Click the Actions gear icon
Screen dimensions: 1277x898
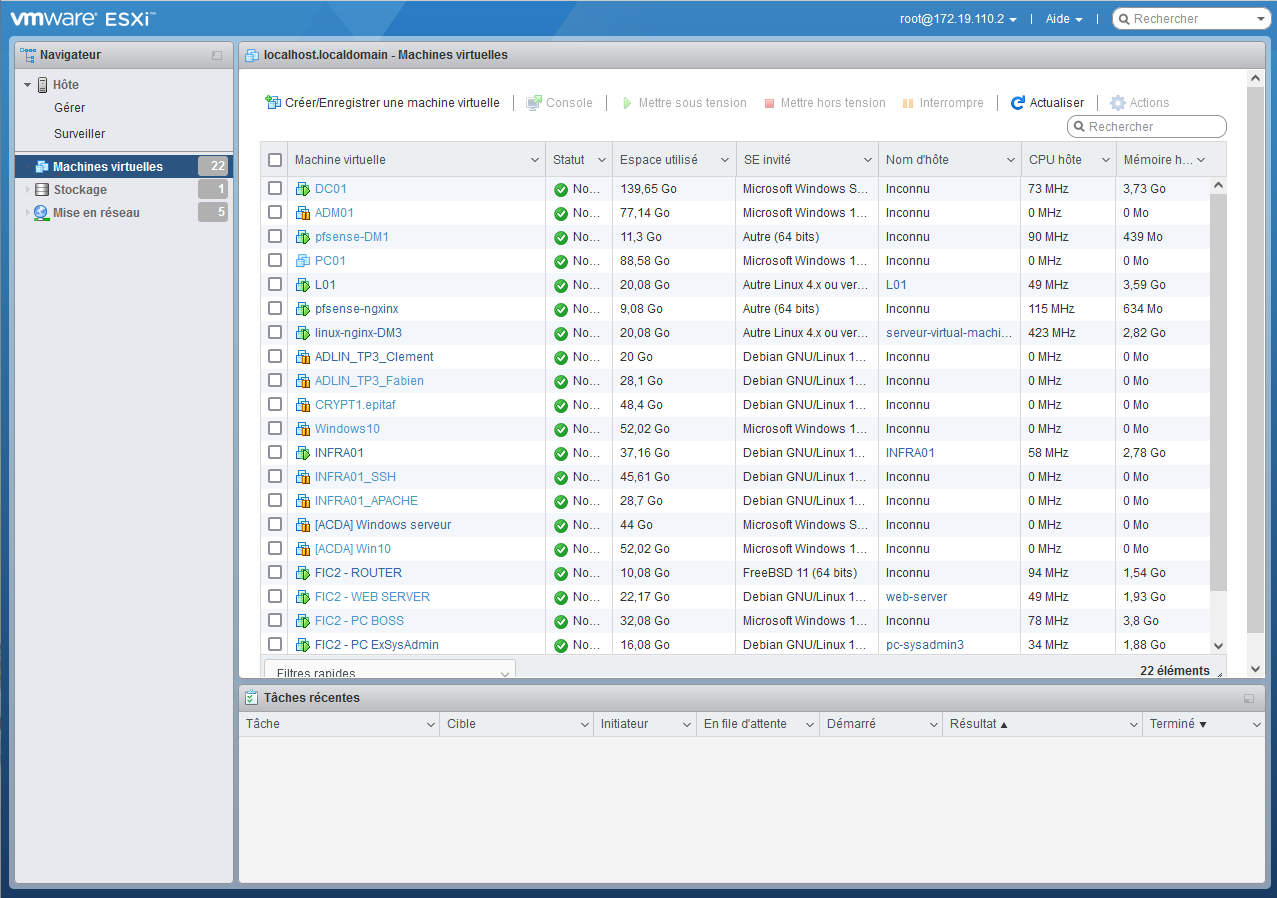coord(1118,103)
